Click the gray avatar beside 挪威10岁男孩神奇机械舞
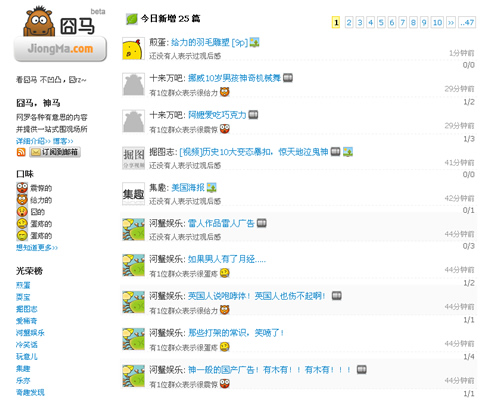 pyautogui.click(x=133, y=84)
